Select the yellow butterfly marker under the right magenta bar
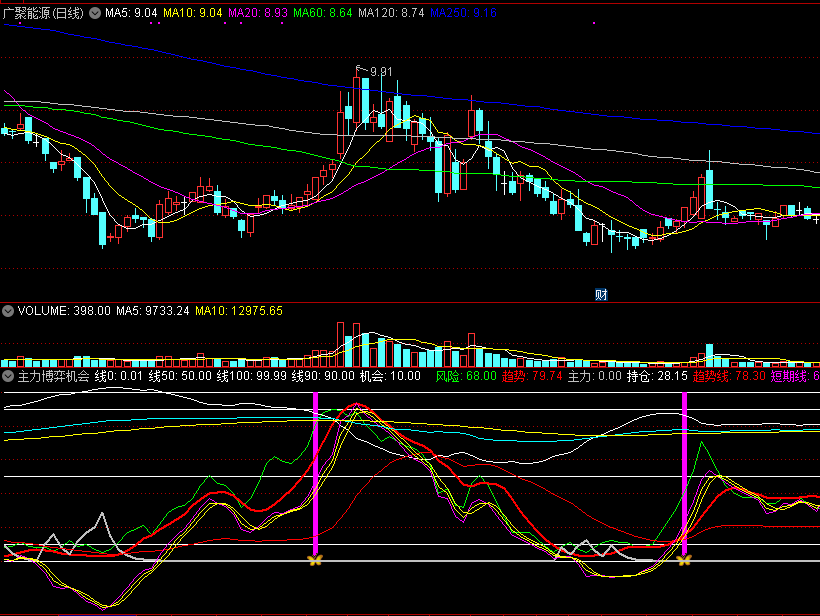This screenshot has width=820, height=616. [x=684, y=561]
